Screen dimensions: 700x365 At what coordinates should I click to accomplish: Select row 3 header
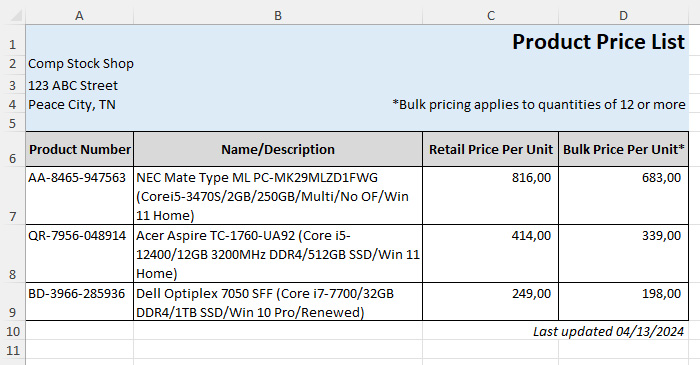pyautogui.click(x=12, y=85)
